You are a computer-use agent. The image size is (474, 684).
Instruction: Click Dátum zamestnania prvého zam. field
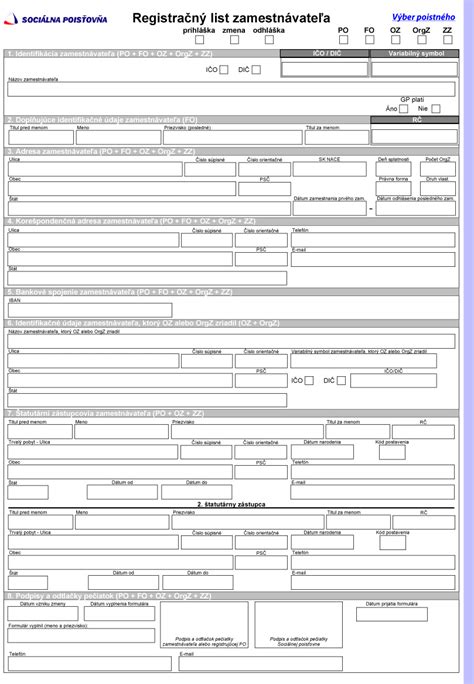click(330, 208)
